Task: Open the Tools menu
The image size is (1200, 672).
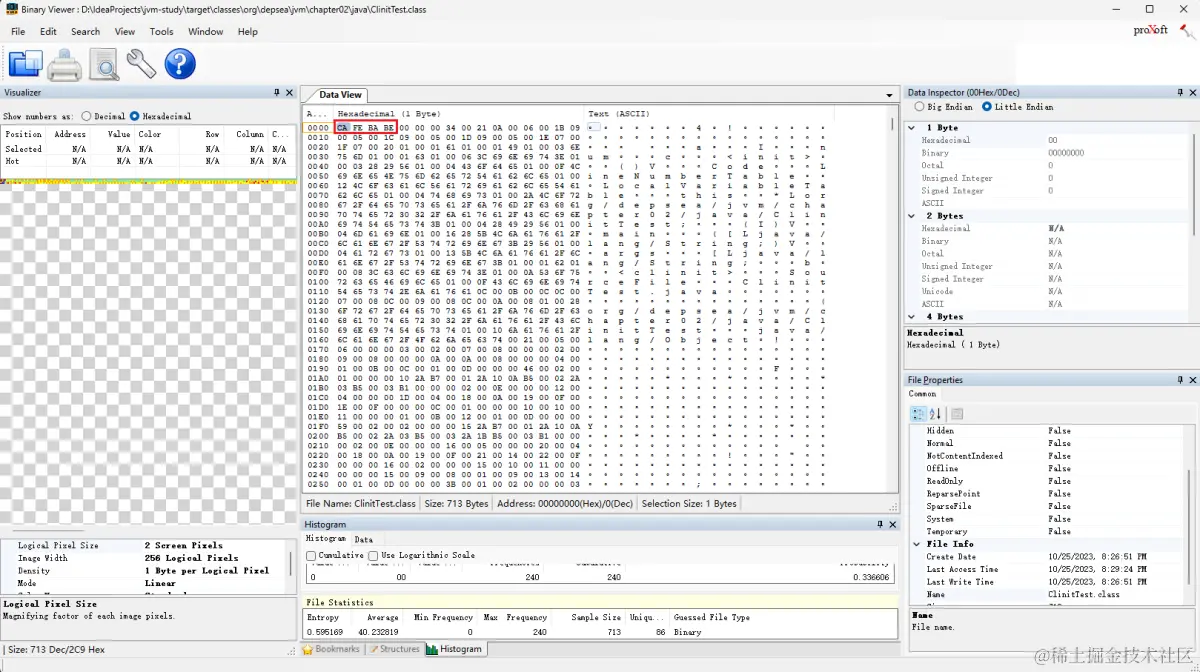Action: [x=161, y=32]
